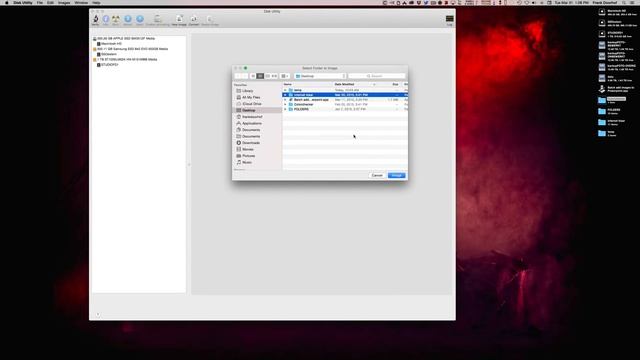Select the FOLDERS folder row
The height and width of the screenshot is (360, 640).
click(x=345, y=110)
